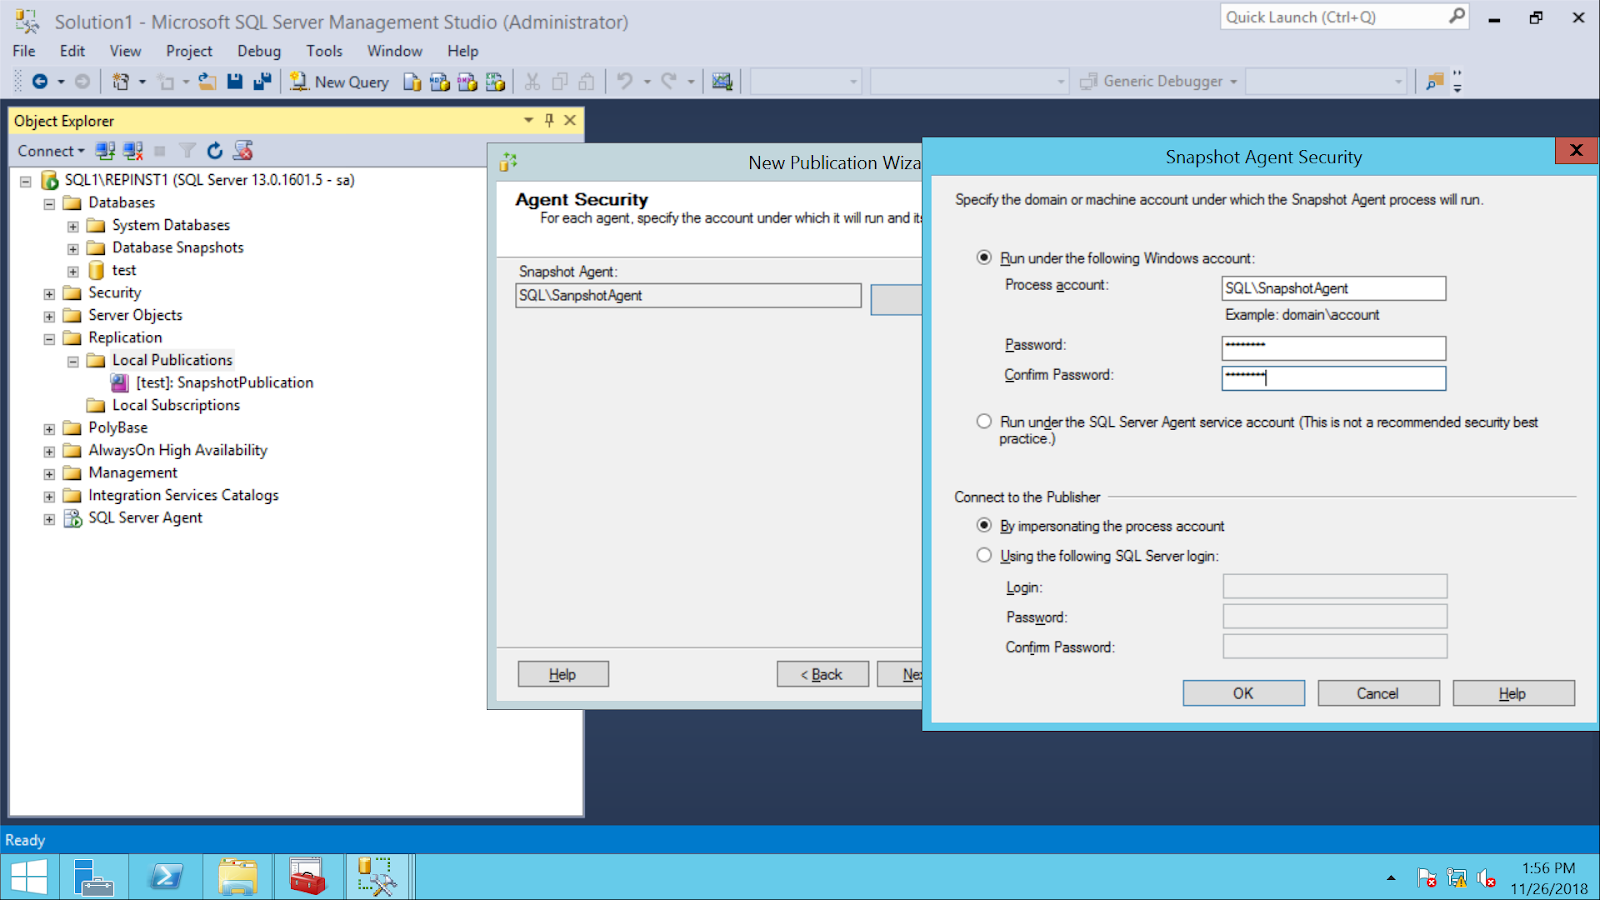Click the SnapshotPublication publication icon
The height and width of the screenshot is (900, 1600).
[120, 383]
